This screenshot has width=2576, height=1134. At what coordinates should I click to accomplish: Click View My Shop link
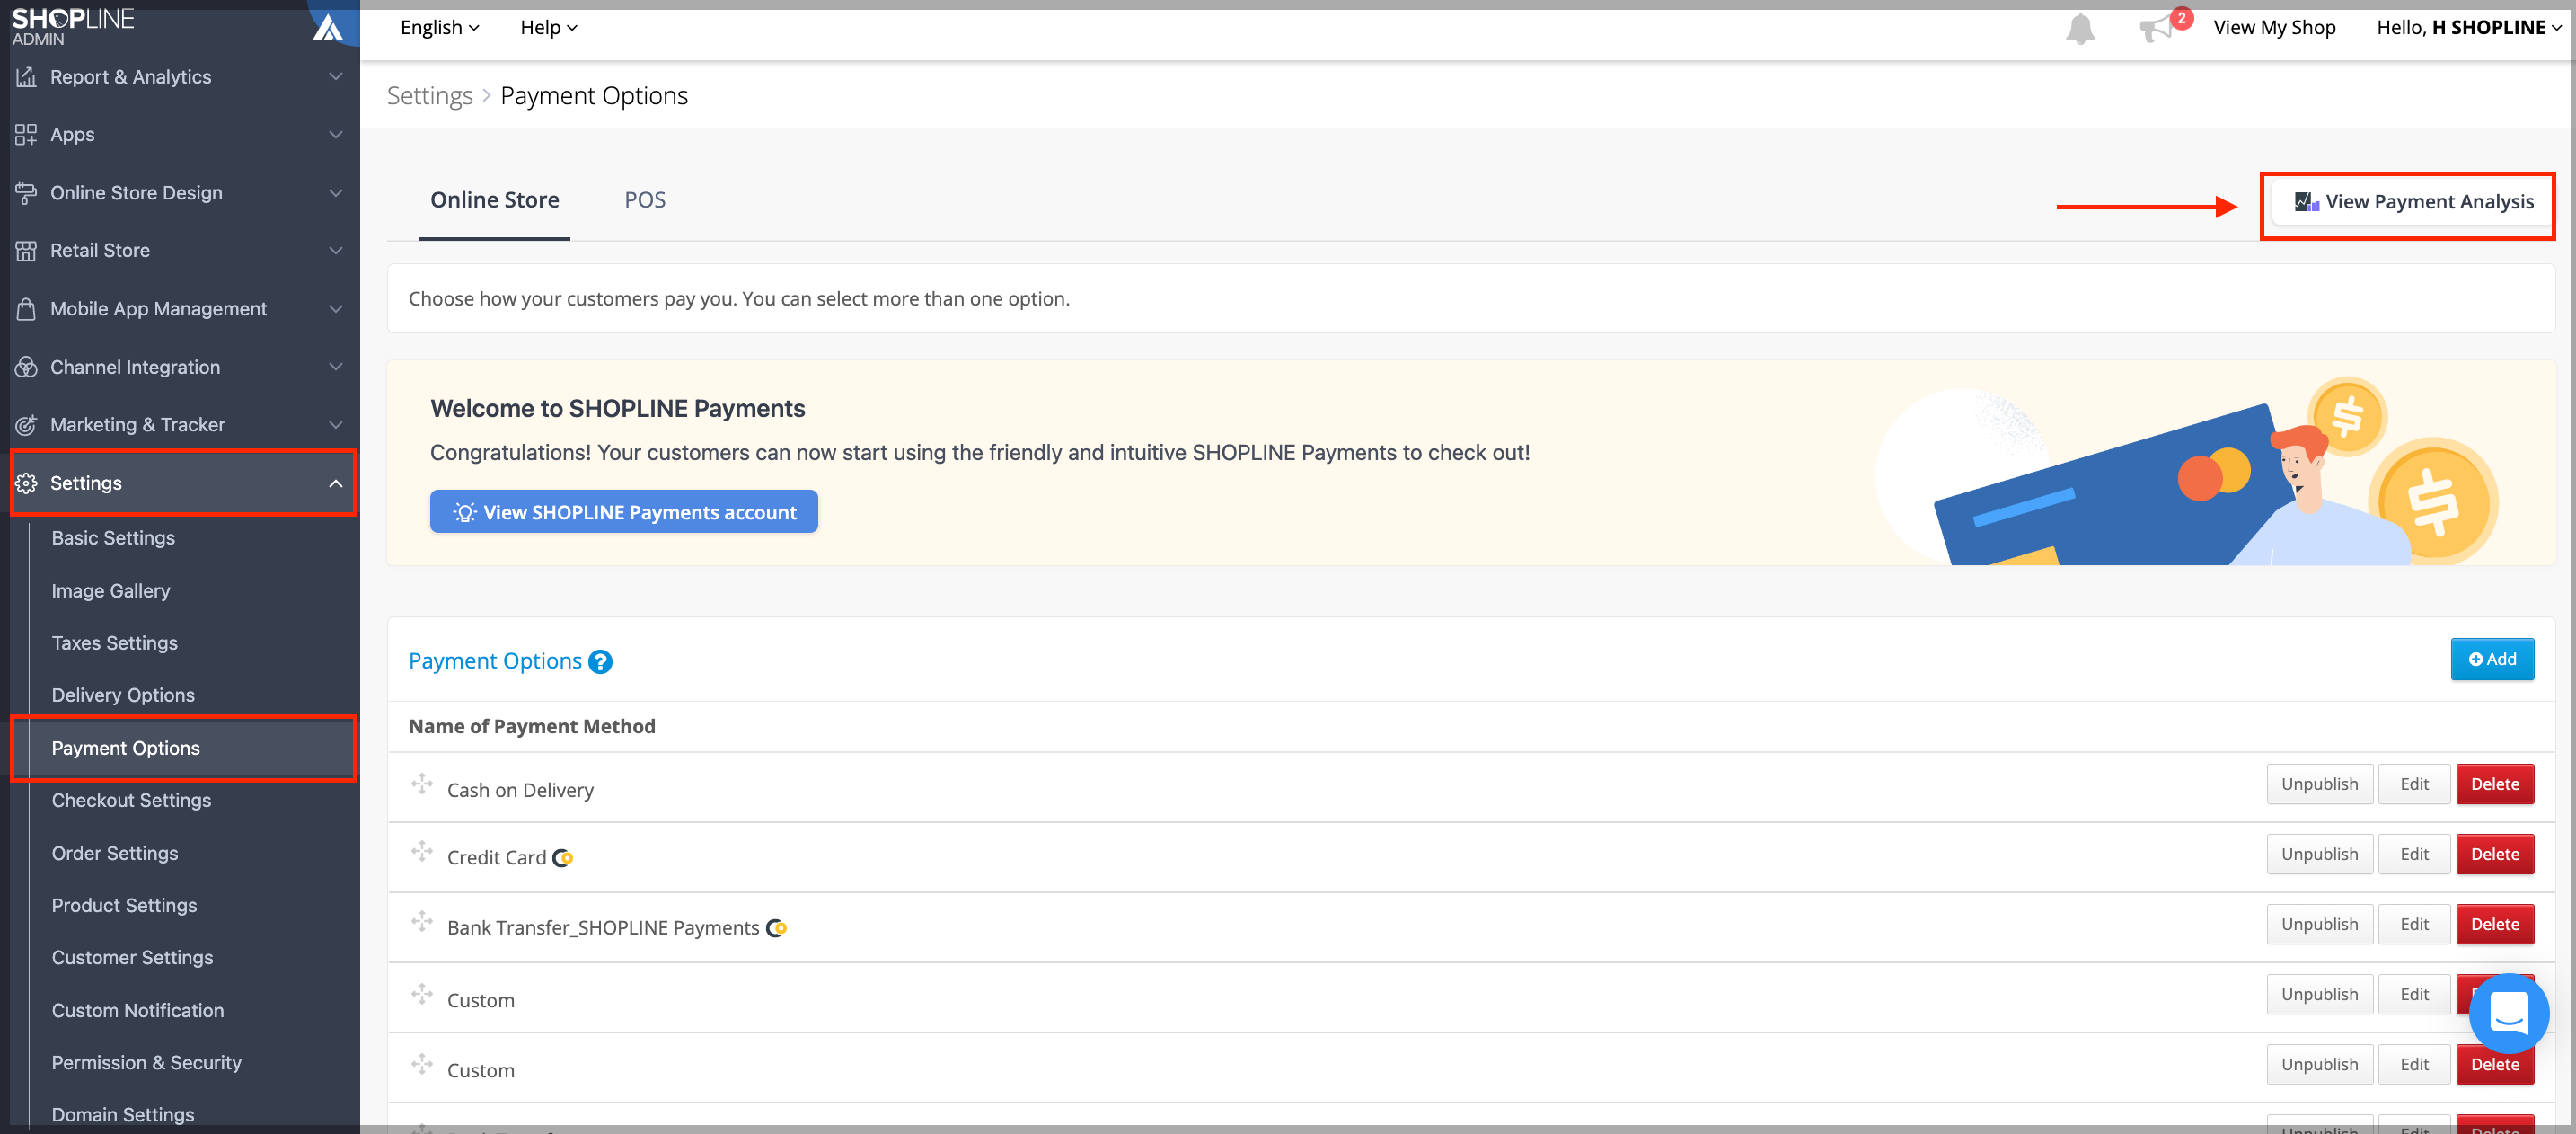(2274, 28)
